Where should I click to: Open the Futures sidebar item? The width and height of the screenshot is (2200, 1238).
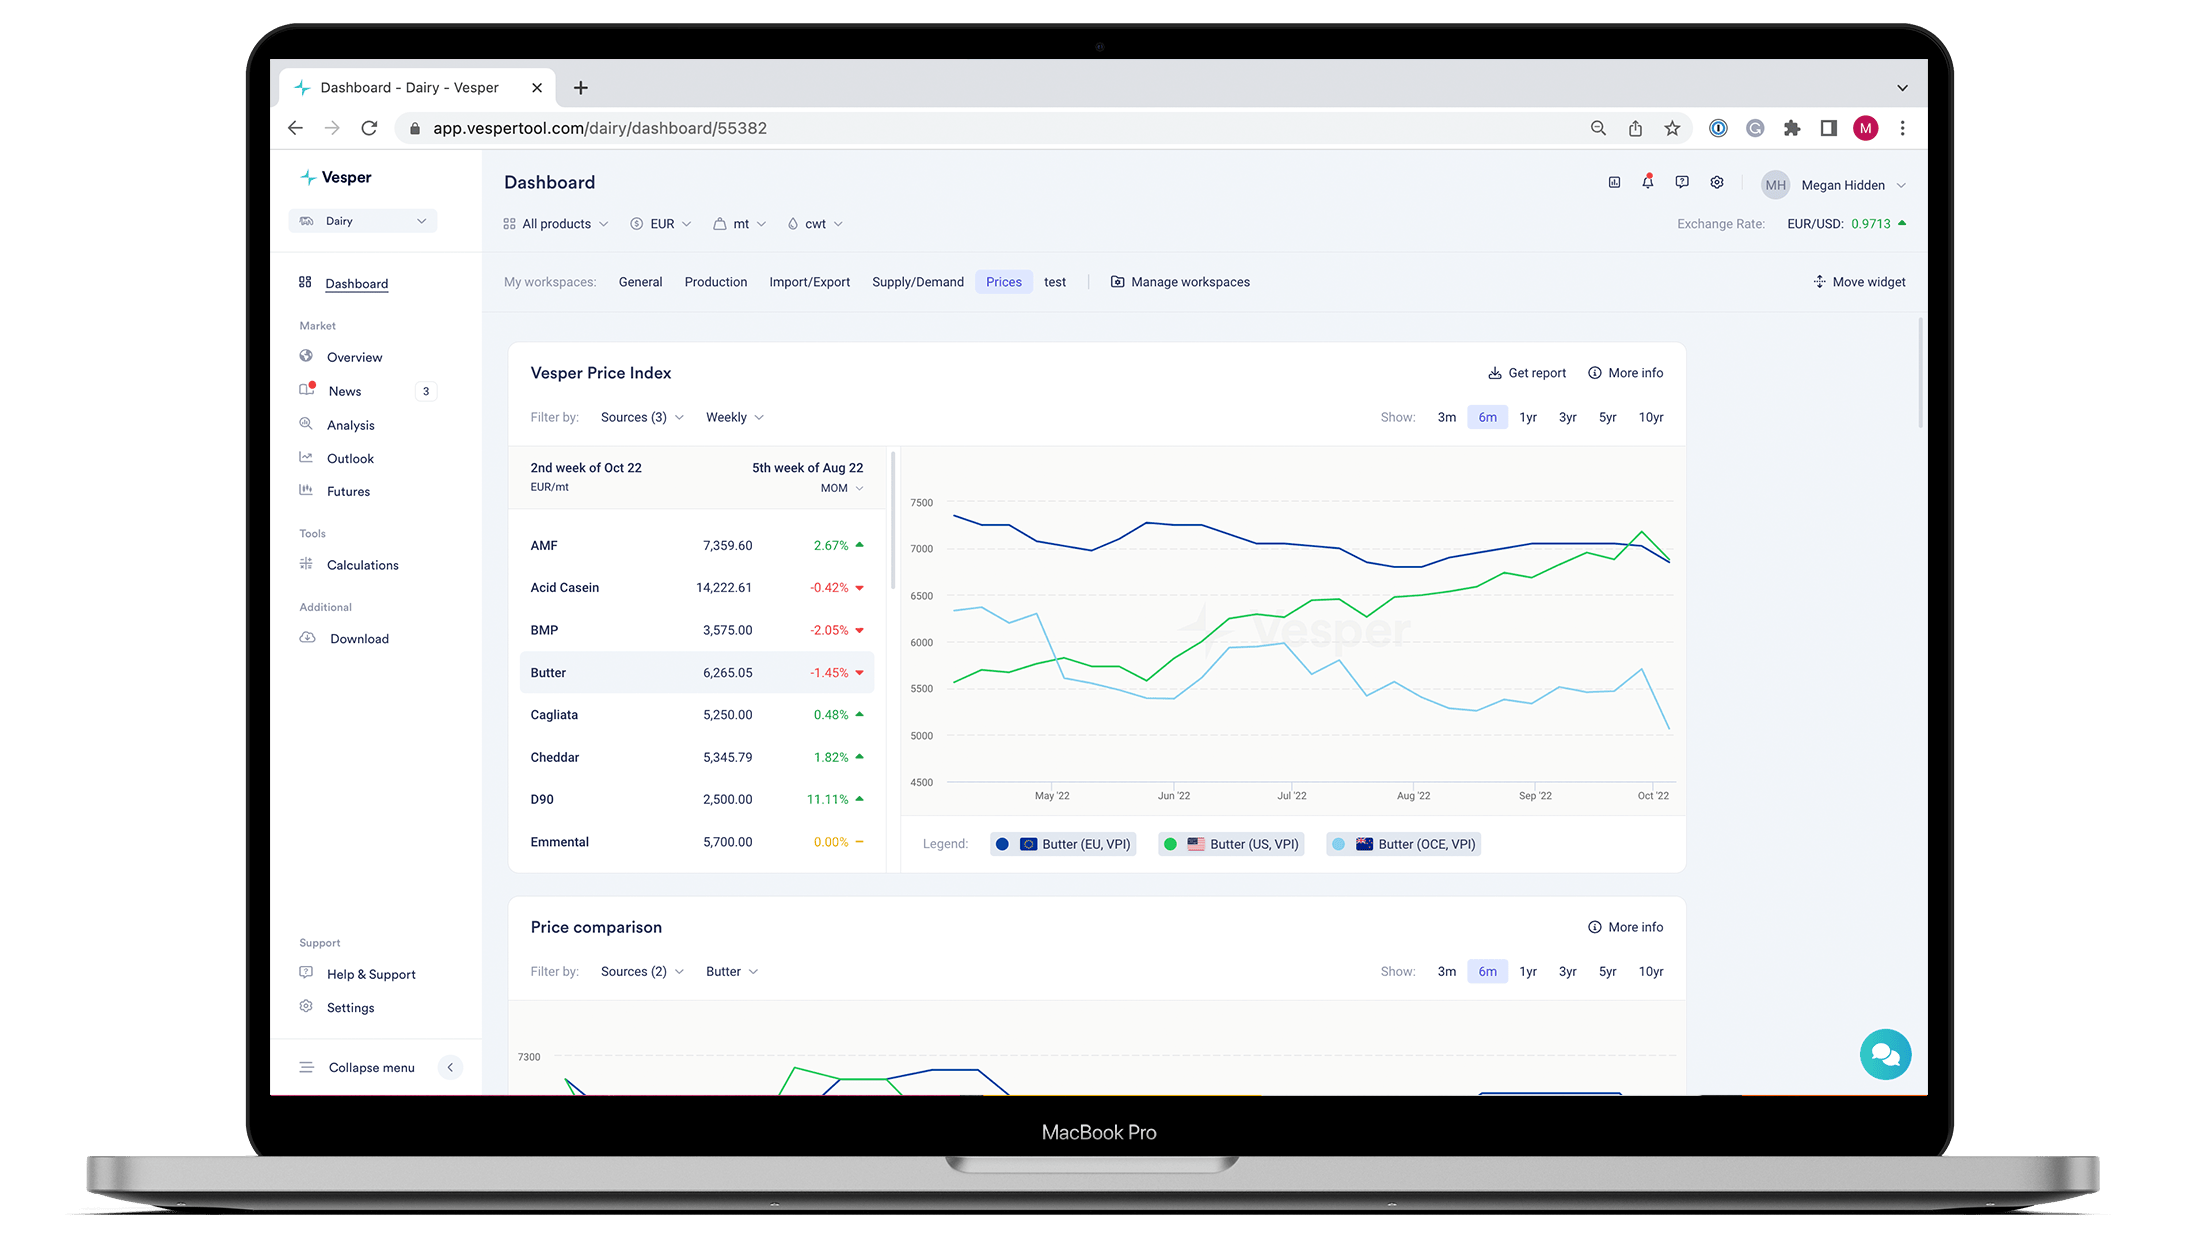(348, 491)
